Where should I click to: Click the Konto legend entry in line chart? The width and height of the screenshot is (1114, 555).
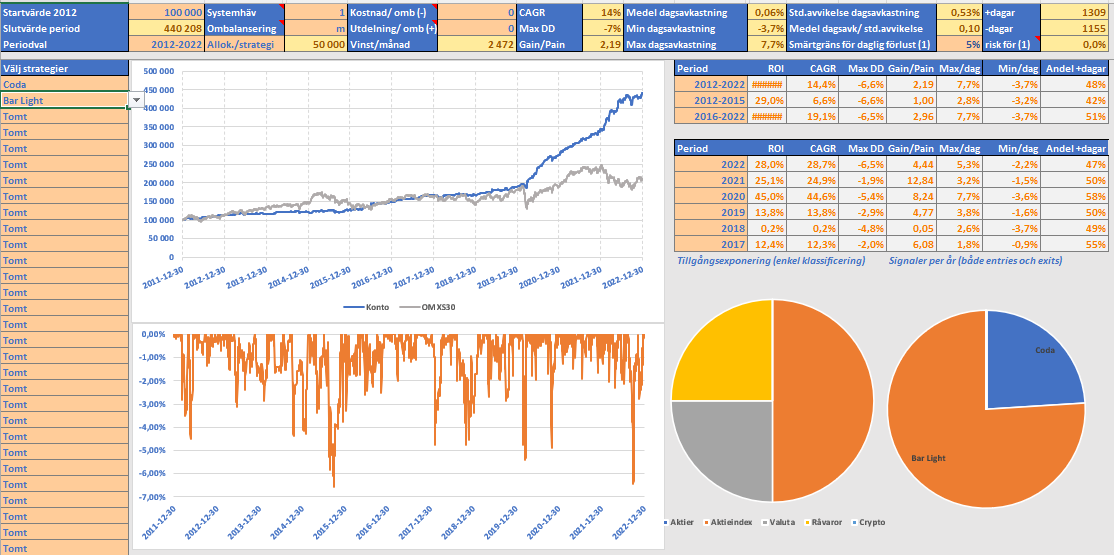(368, 307)
